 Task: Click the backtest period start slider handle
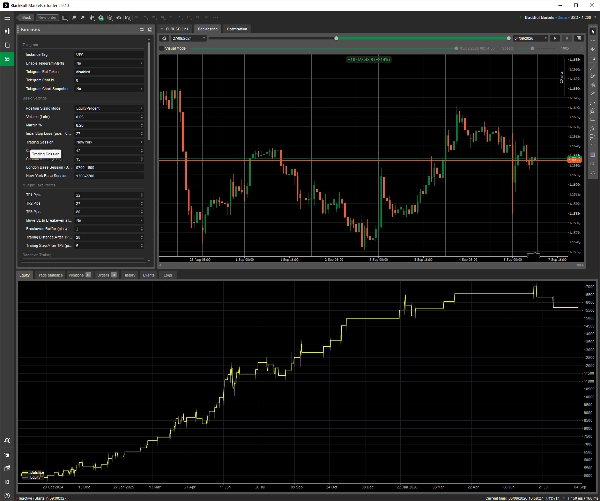coord(336,38)
